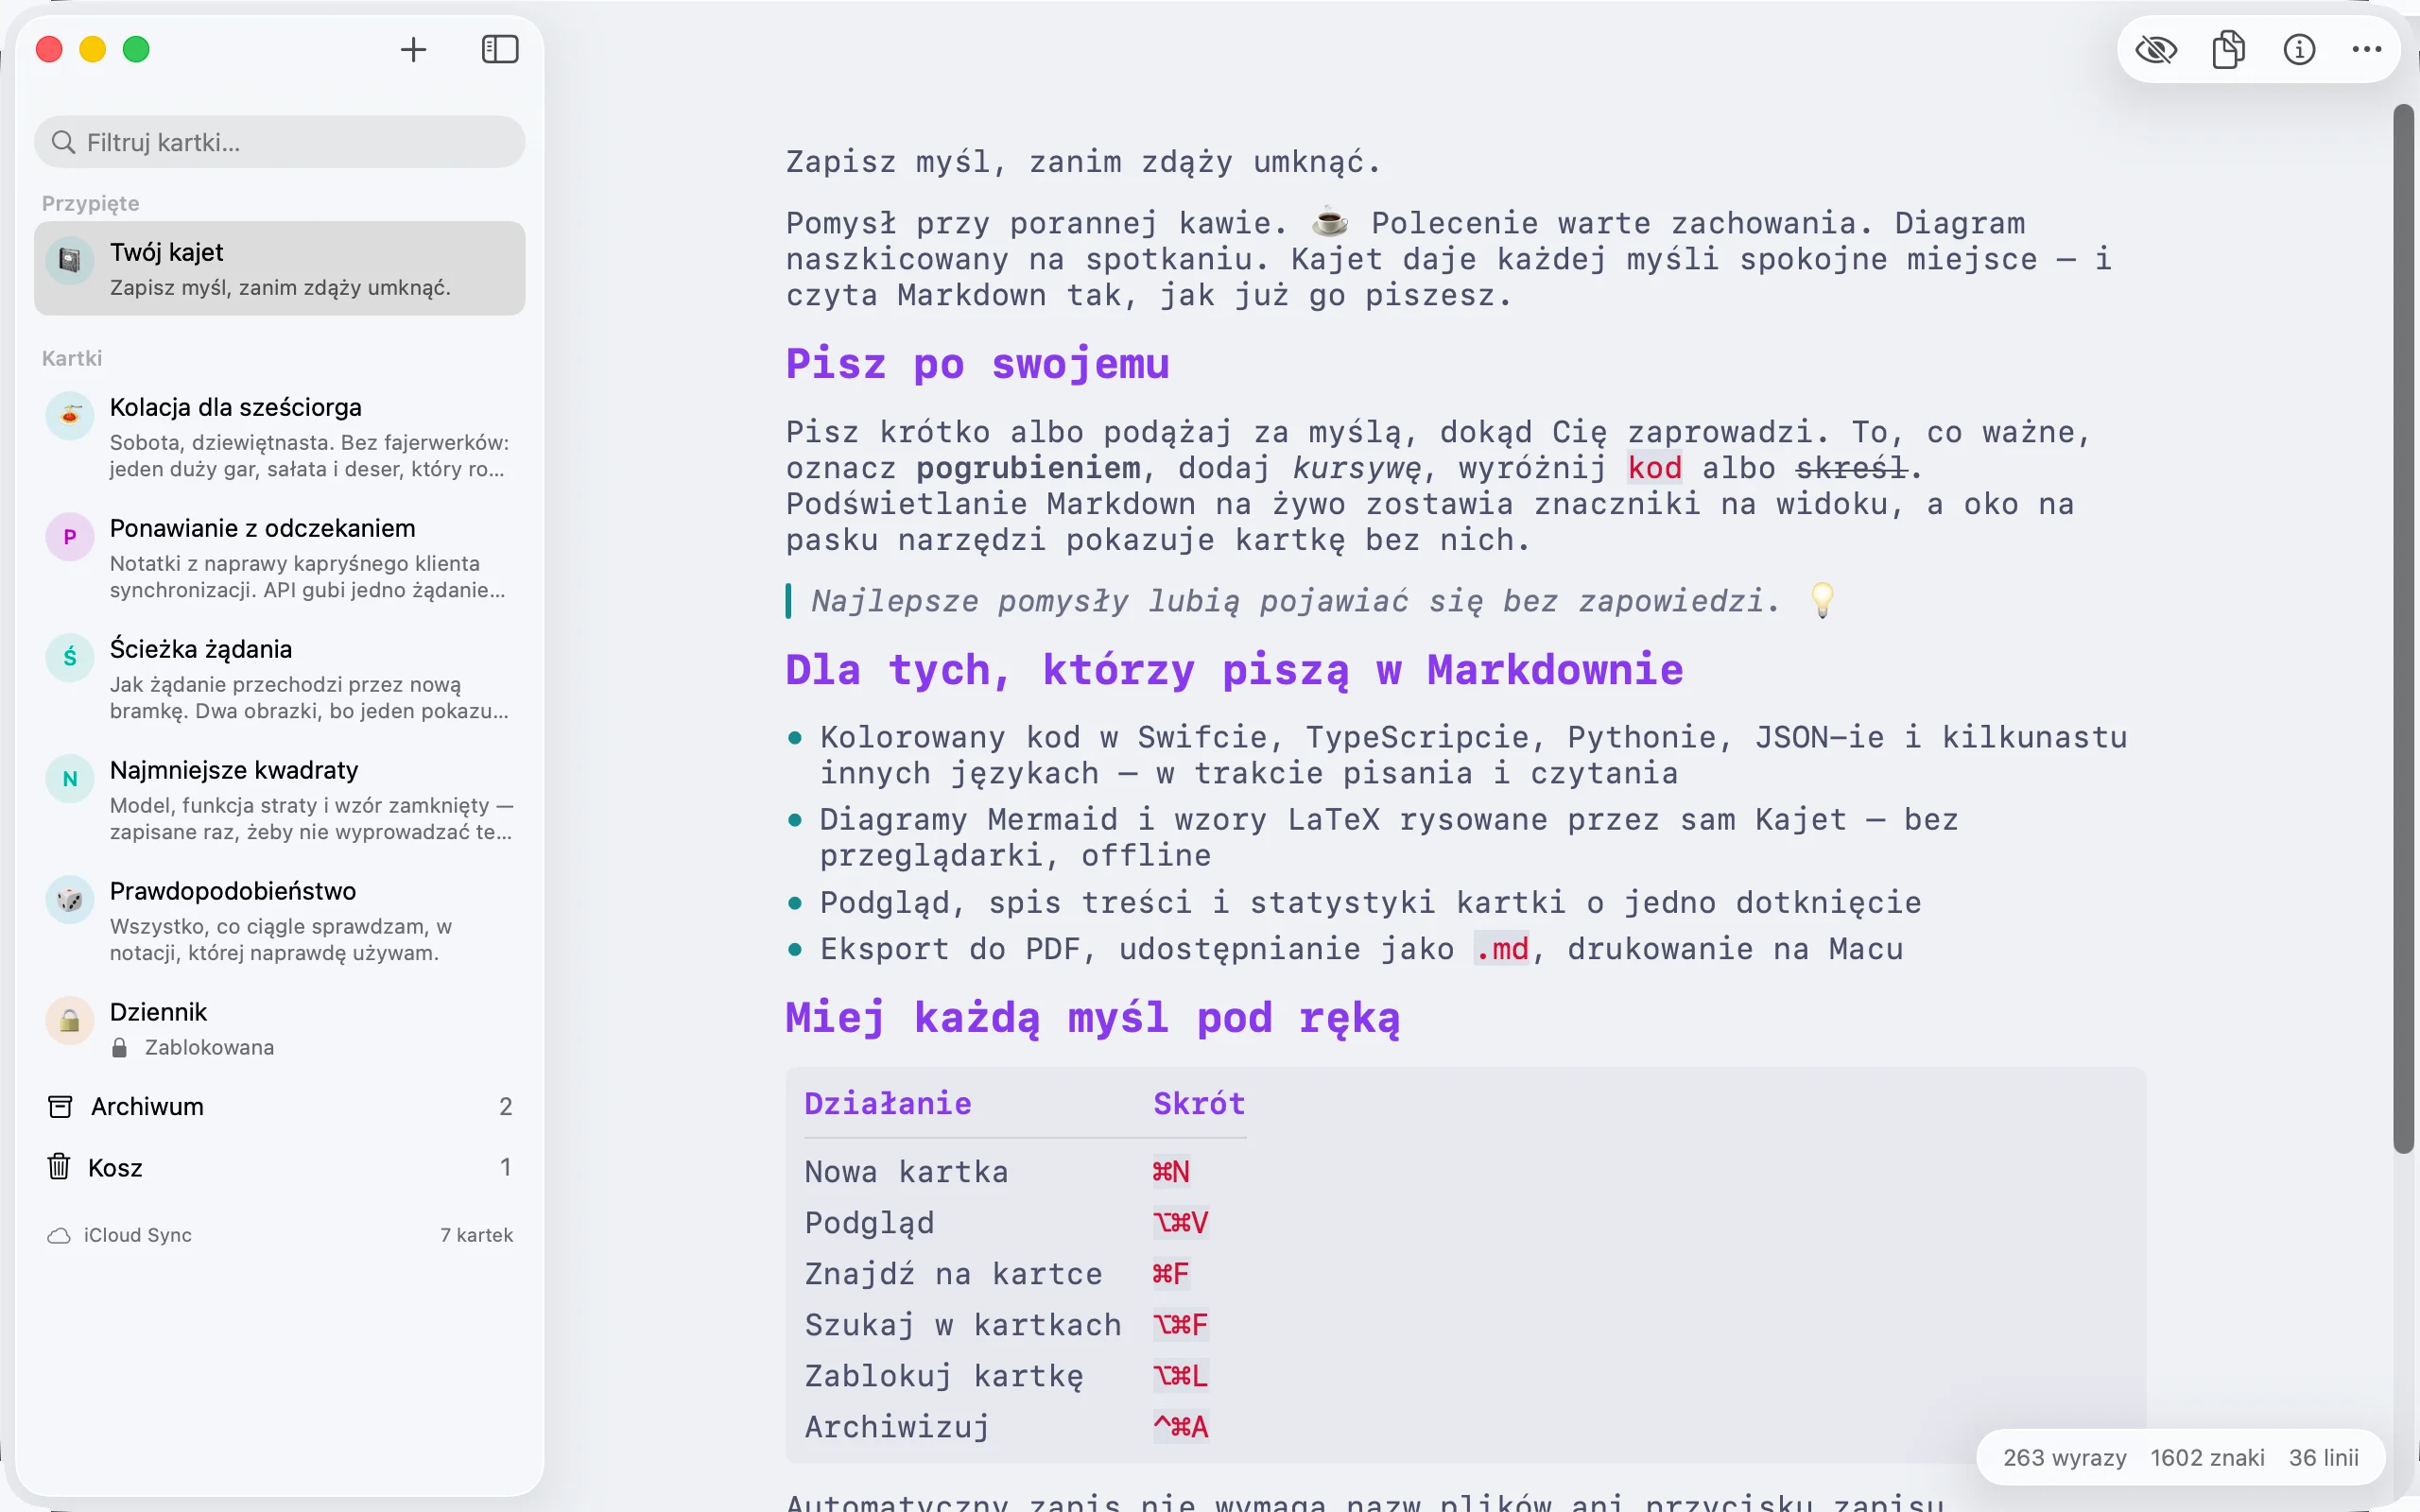
Task: Open the Prawdopodobieństwo card
Action: click(x=280, y=921)
